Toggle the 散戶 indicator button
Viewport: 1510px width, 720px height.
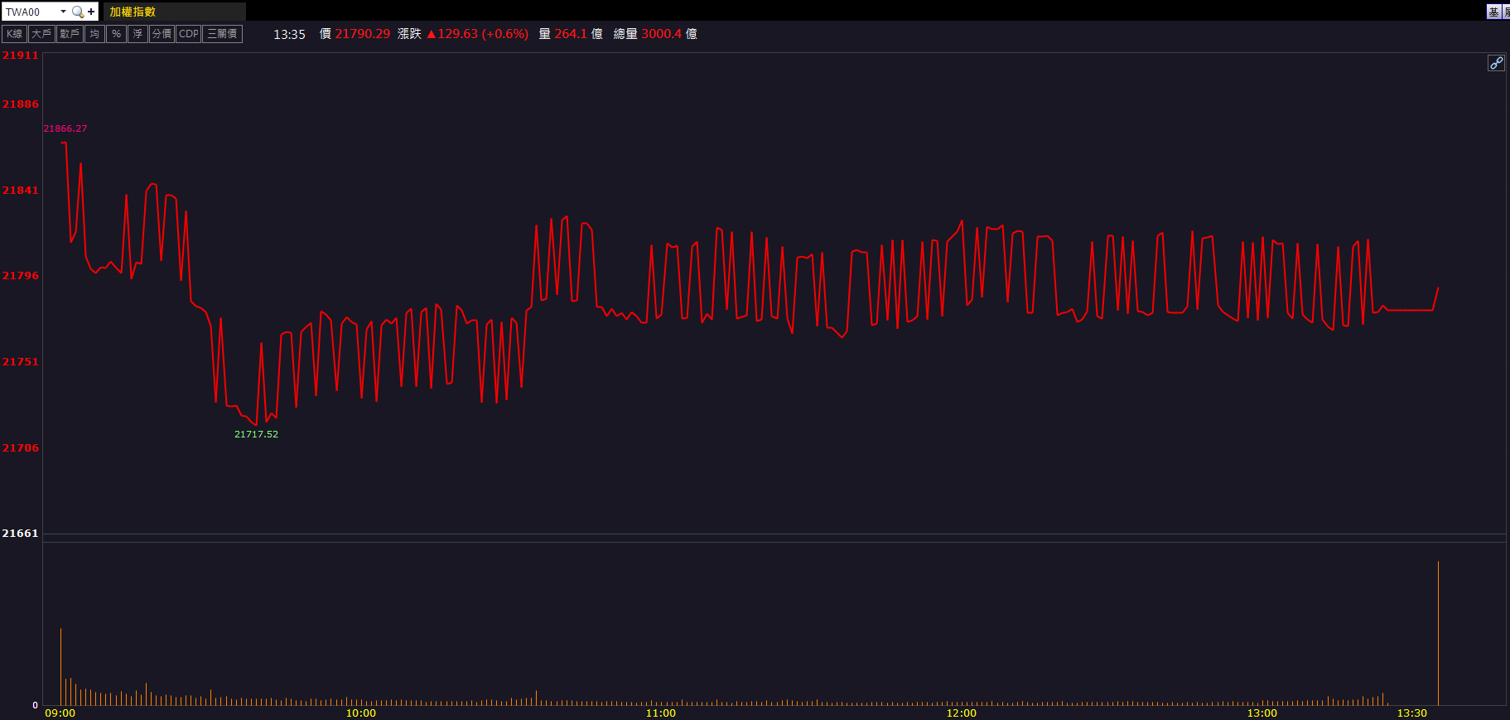69,34
